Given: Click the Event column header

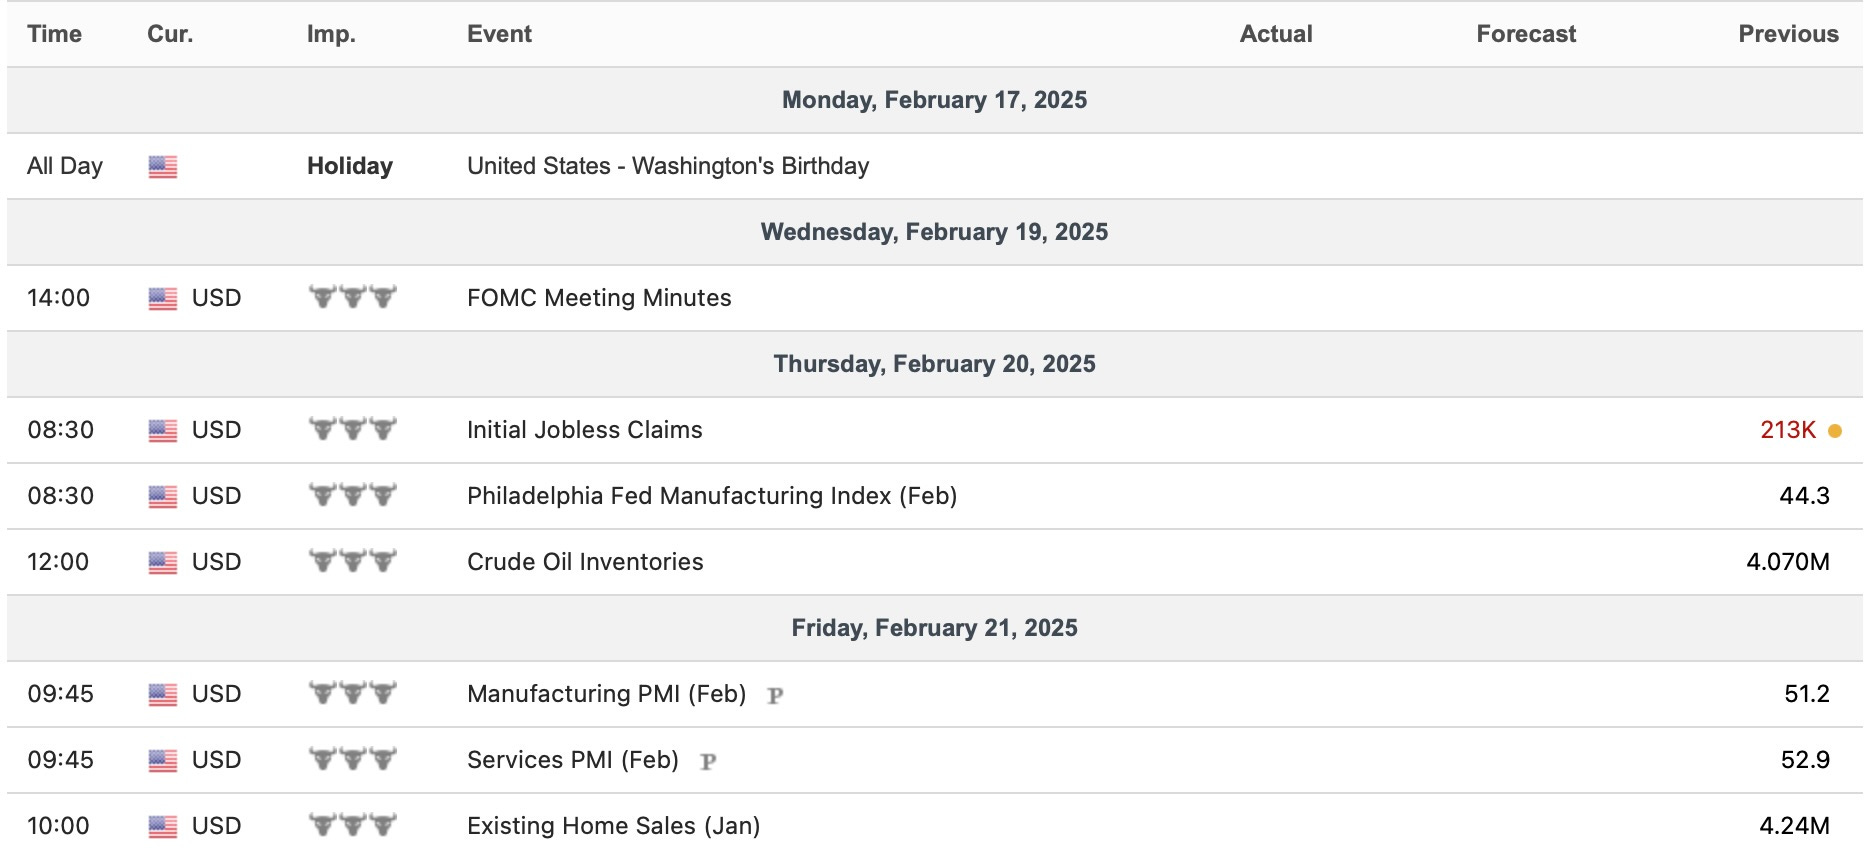Looking at the screenshot, I should click(499, 34).
